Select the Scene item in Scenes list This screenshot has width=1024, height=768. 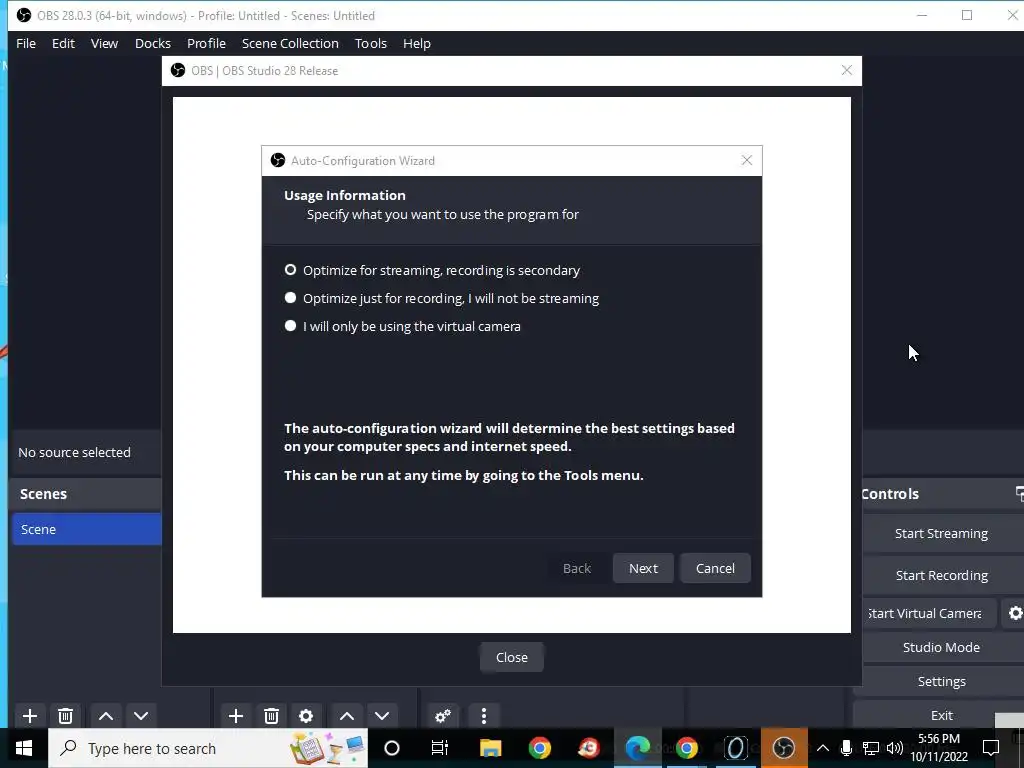coord(87,529)
